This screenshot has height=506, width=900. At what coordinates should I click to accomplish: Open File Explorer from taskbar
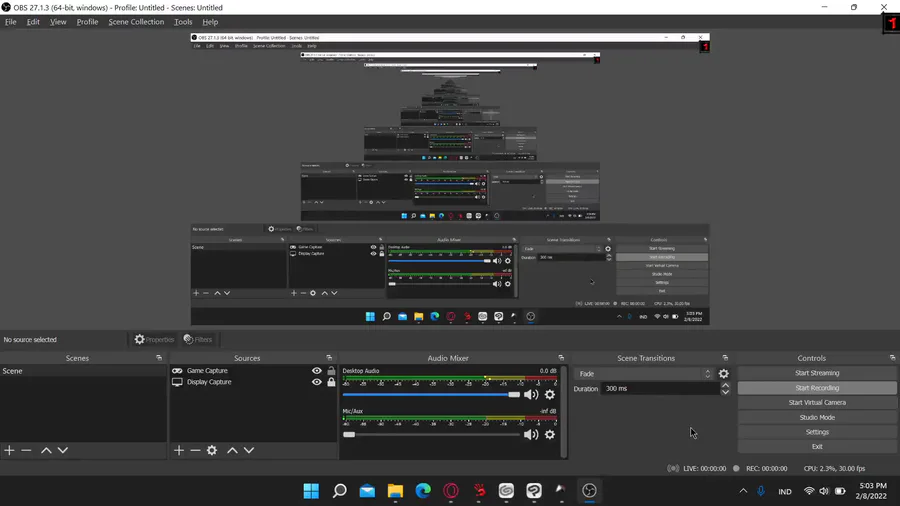(395, 491)
